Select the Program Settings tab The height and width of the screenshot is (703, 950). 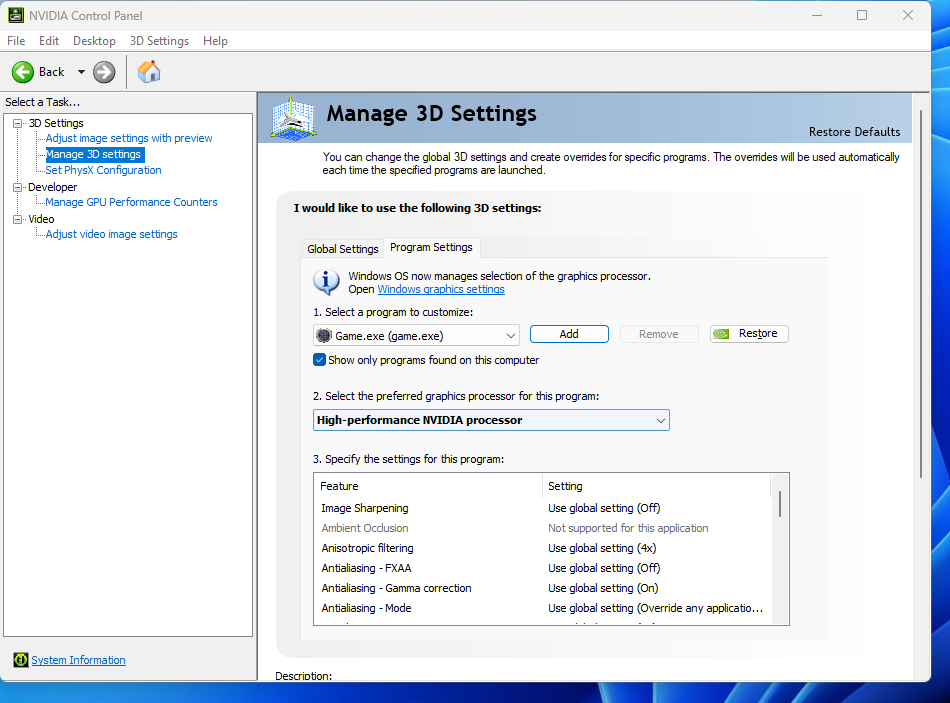click(x=431, y=247)
